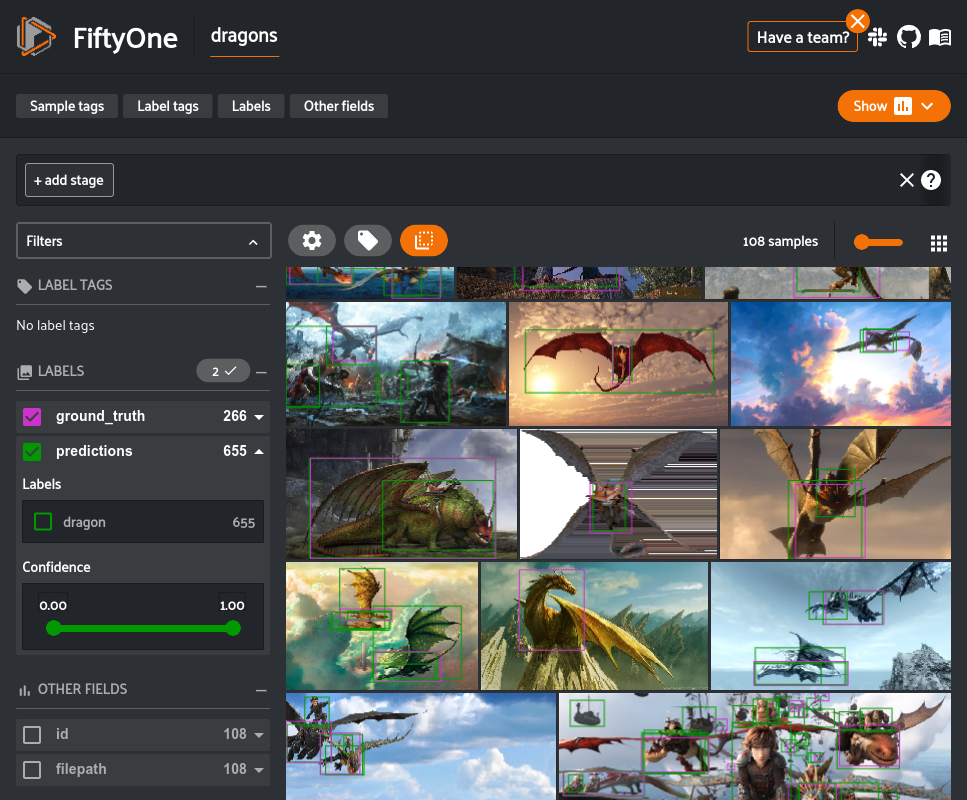The width and height of the screenshot is (967, 800).
Task: Check the dragon label checkbox
Action: tap(43, 522)
